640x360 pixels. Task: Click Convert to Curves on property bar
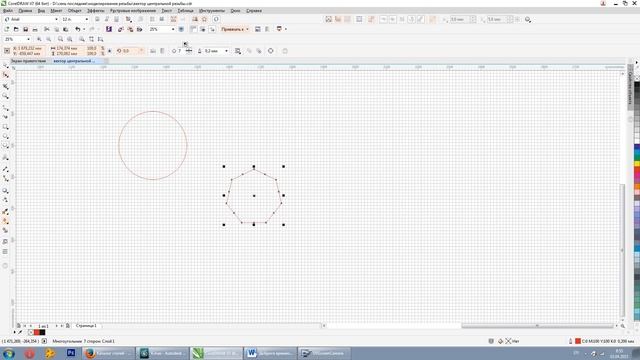[271, 51]
